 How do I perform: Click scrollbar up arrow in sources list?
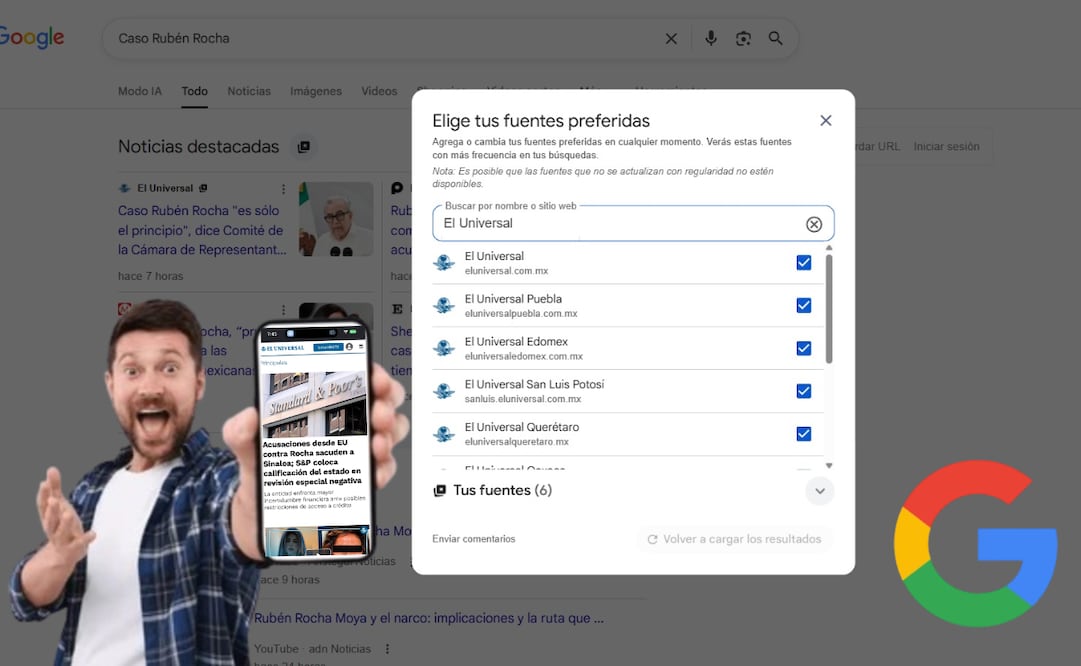click(x=829, y=248)
